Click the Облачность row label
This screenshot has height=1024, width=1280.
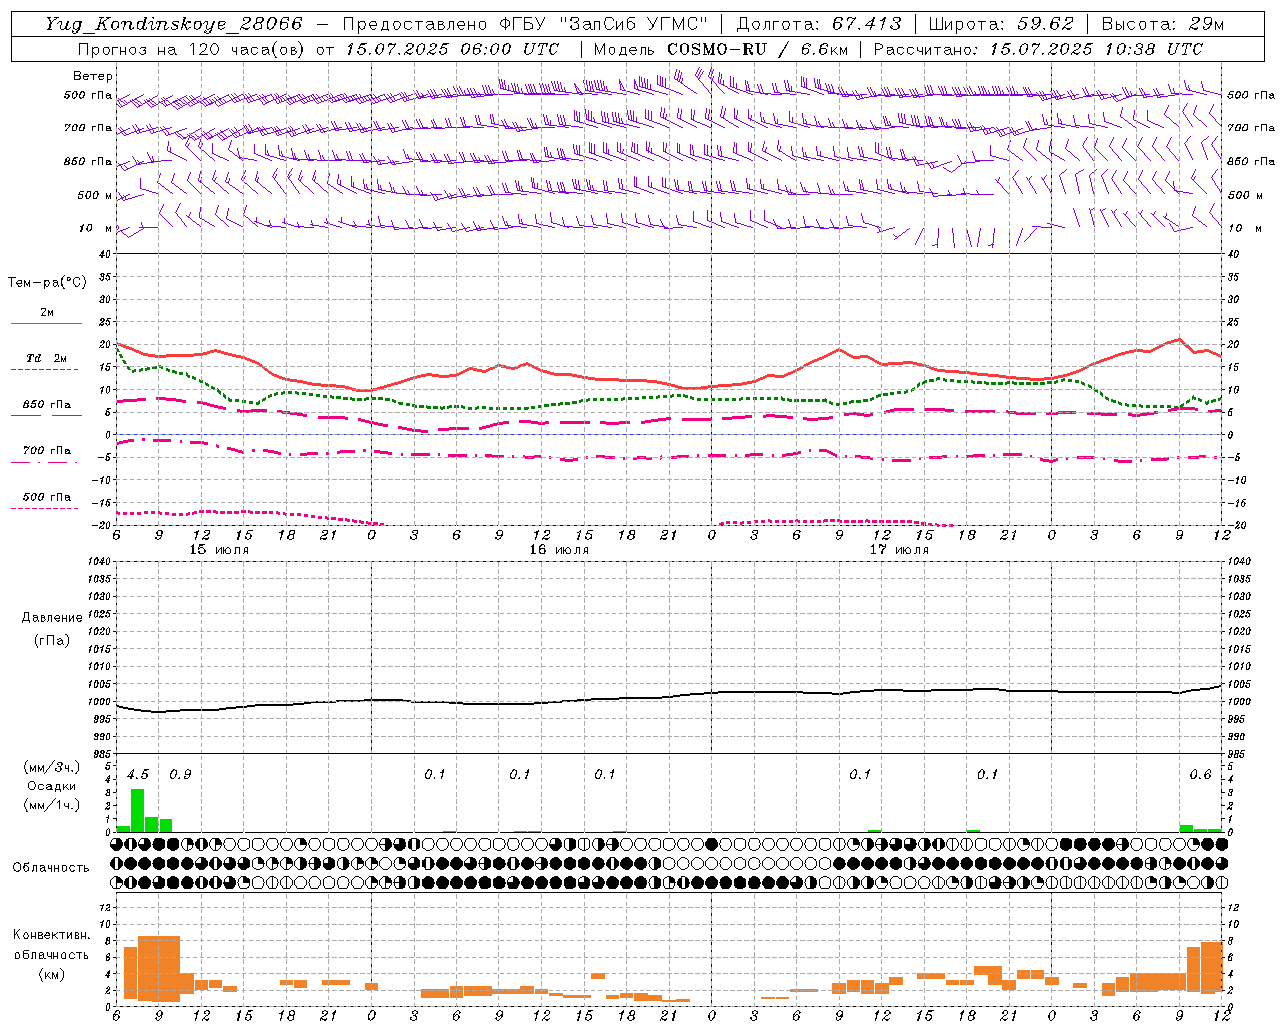coord(51,868)
